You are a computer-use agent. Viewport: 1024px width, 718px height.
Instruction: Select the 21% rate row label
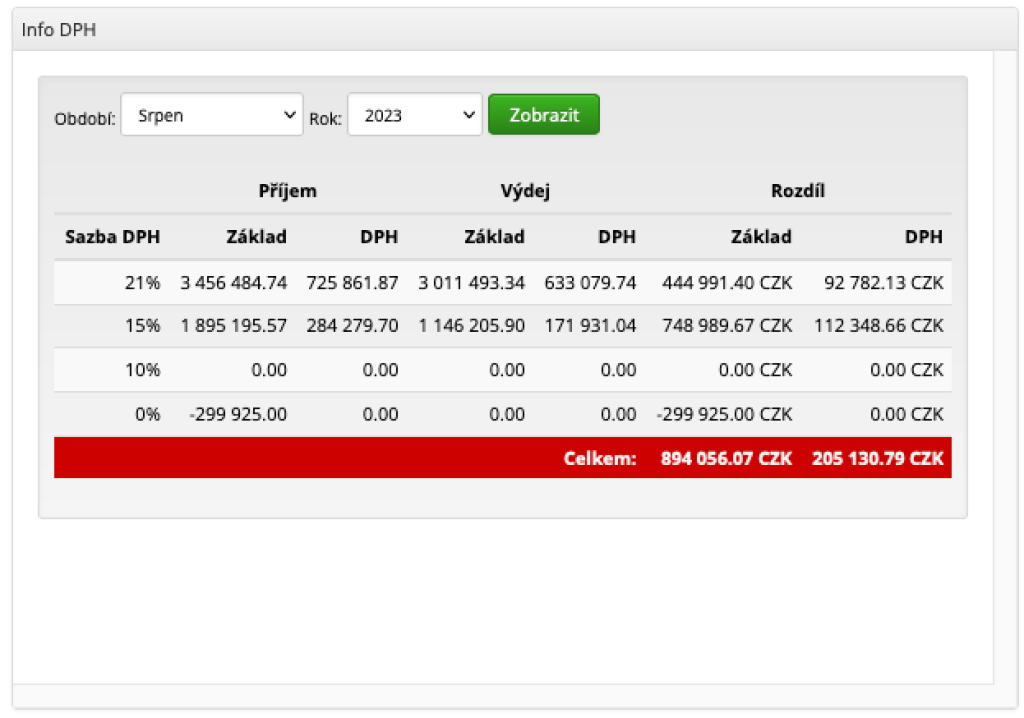142,283
